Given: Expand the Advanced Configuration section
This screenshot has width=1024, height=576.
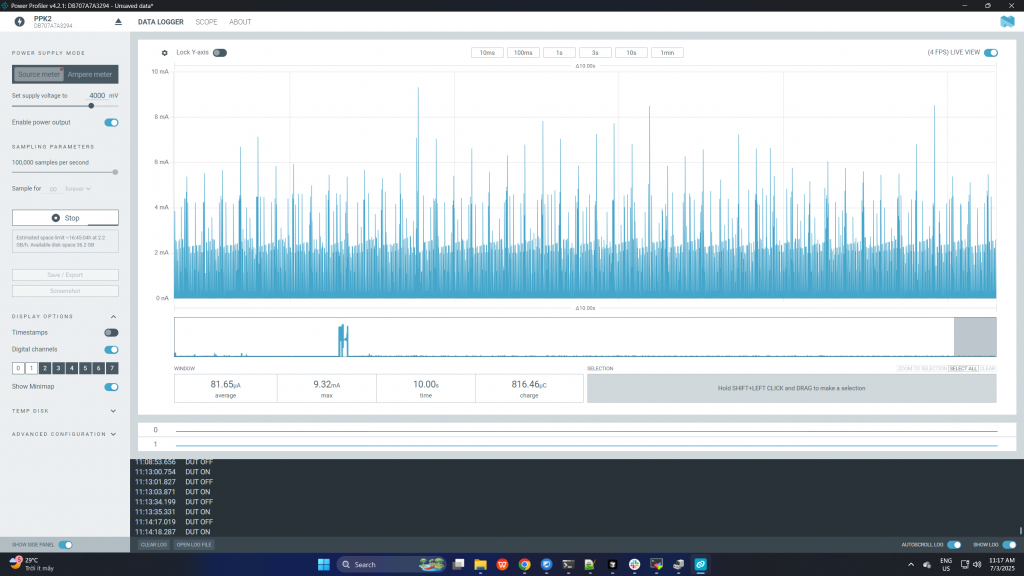Looking at the screenshot, I should (x=113, y=434).
